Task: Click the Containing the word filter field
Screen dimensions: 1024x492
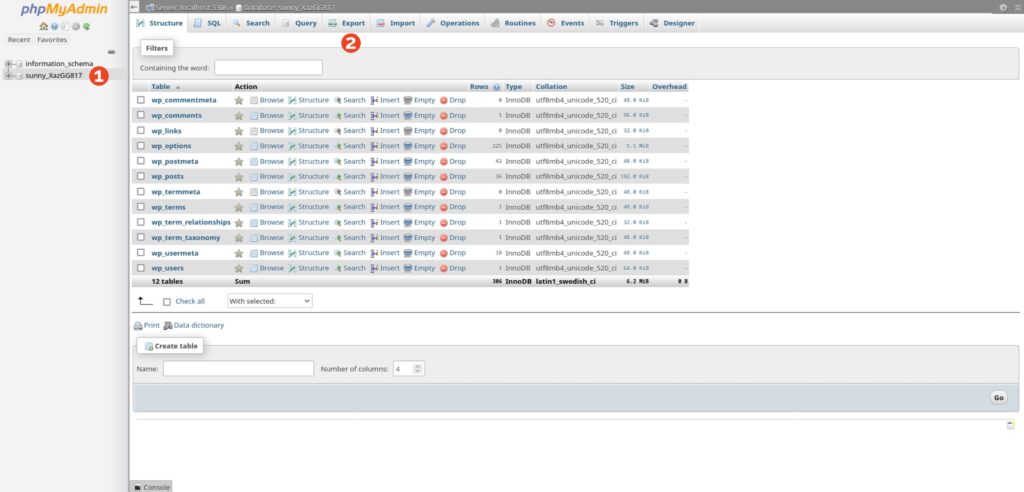Action: (x=268, y=67)
